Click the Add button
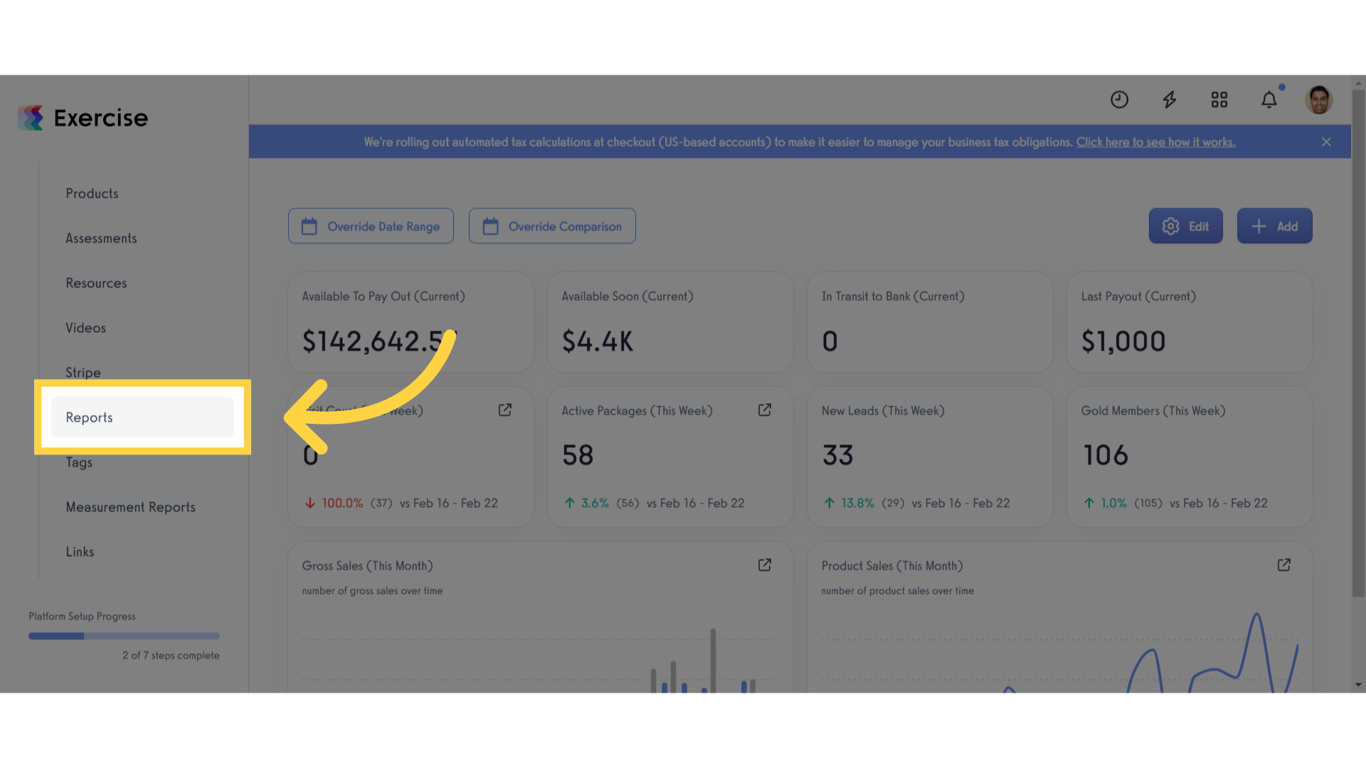The width and height of the screenshot is (1366, 768). coord(1275,226)
